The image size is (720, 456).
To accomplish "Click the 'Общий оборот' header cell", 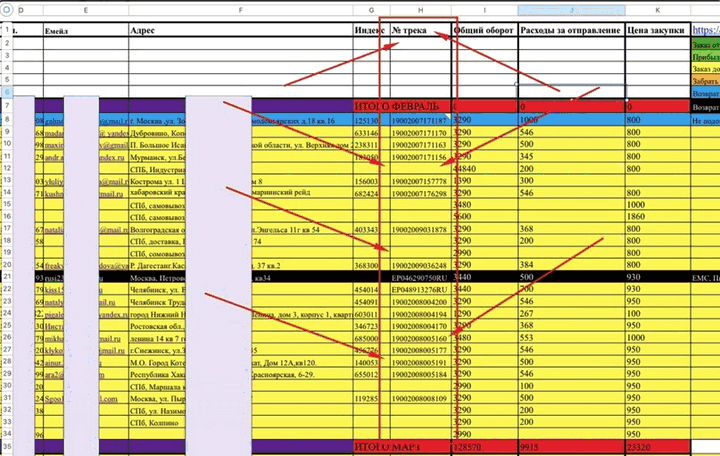I will (484, 30).
